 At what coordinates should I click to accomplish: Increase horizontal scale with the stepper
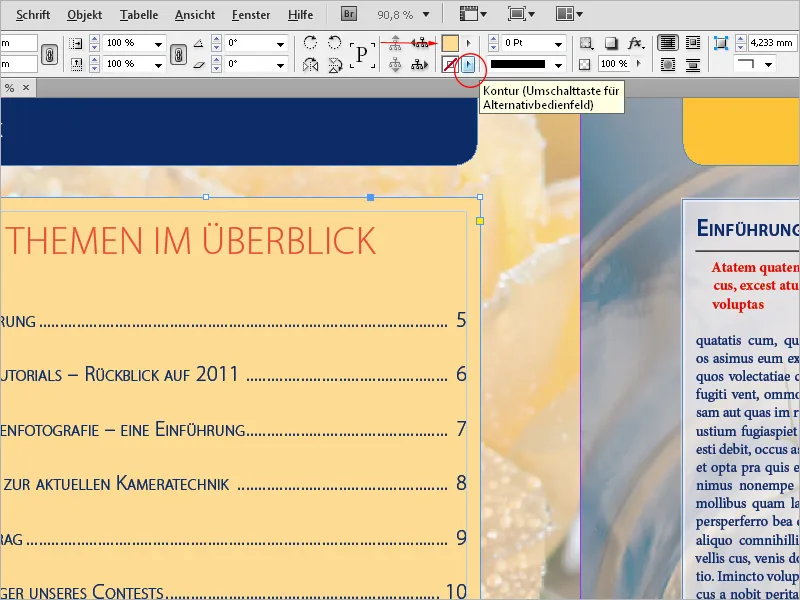(x=94, y=40)
